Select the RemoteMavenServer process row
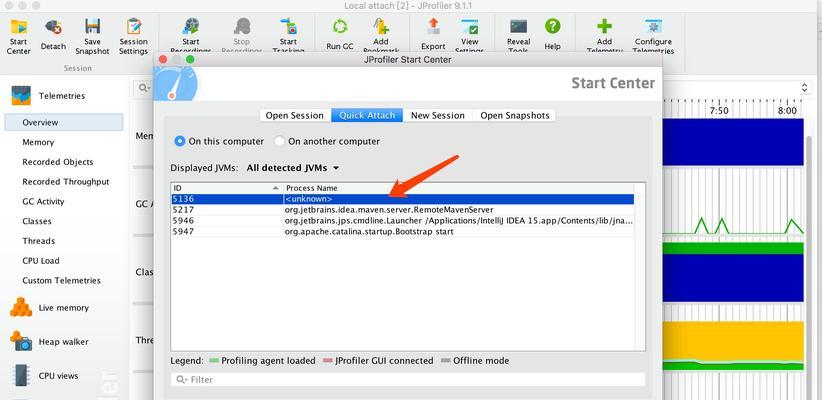This screenshot has height=400, width=822. point(403,210)
